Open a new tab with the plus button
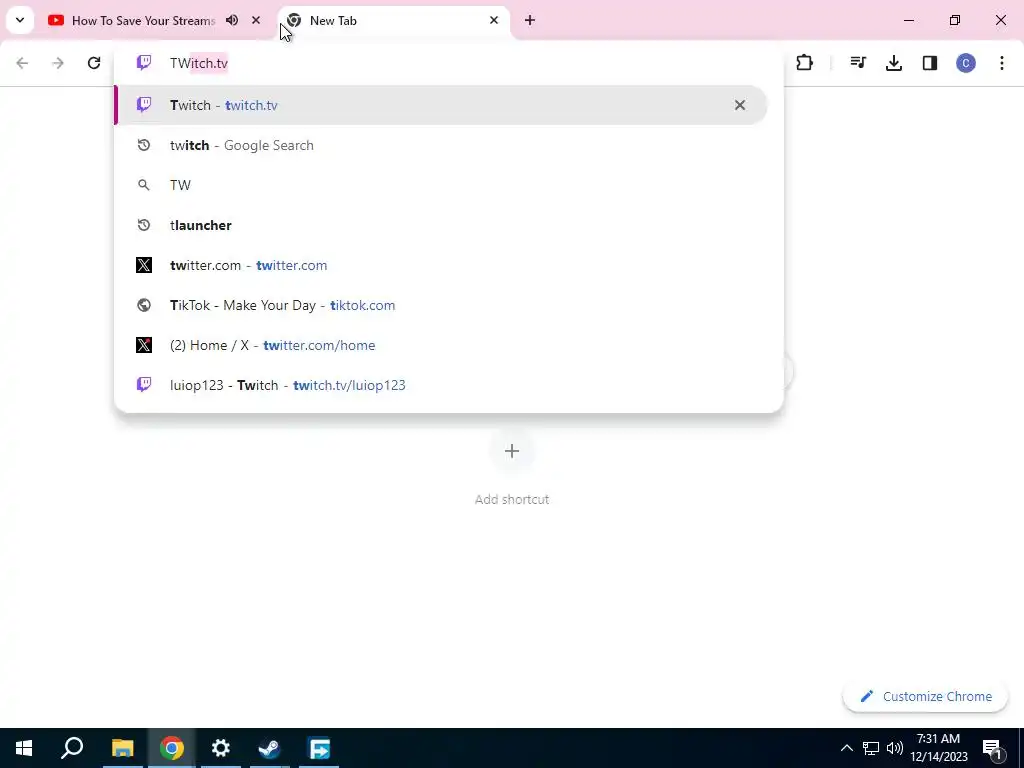This screenshot has height=768, width=1024. point(530,20)
